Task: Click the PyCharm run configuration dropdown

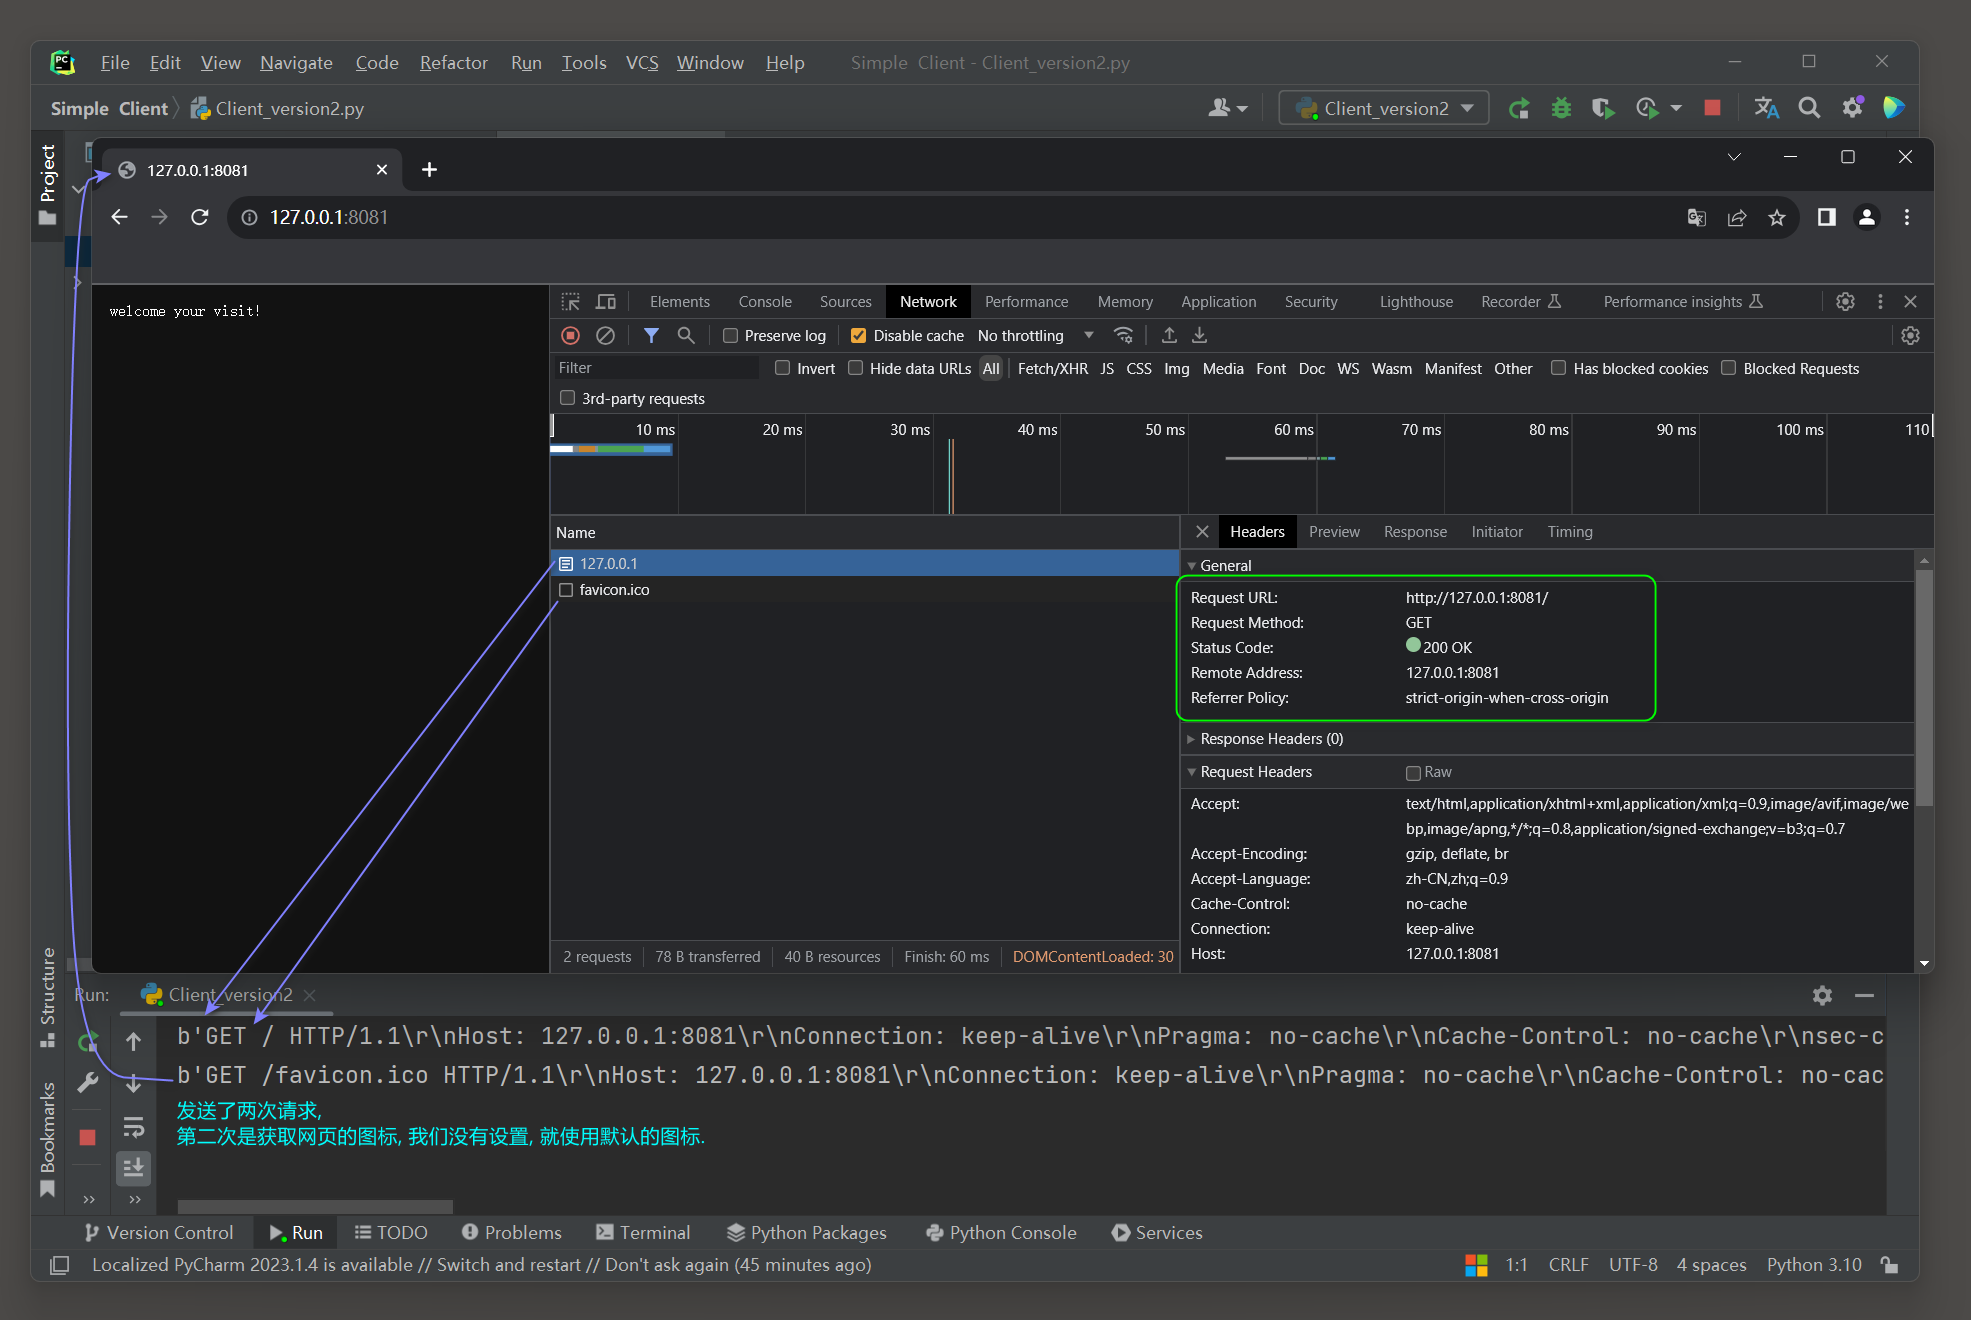Action: click(x=1385, y=108)
